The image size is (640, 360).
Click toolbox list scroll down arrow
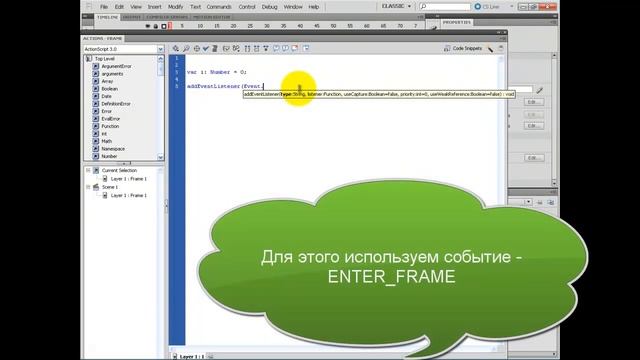click(160, 157)
